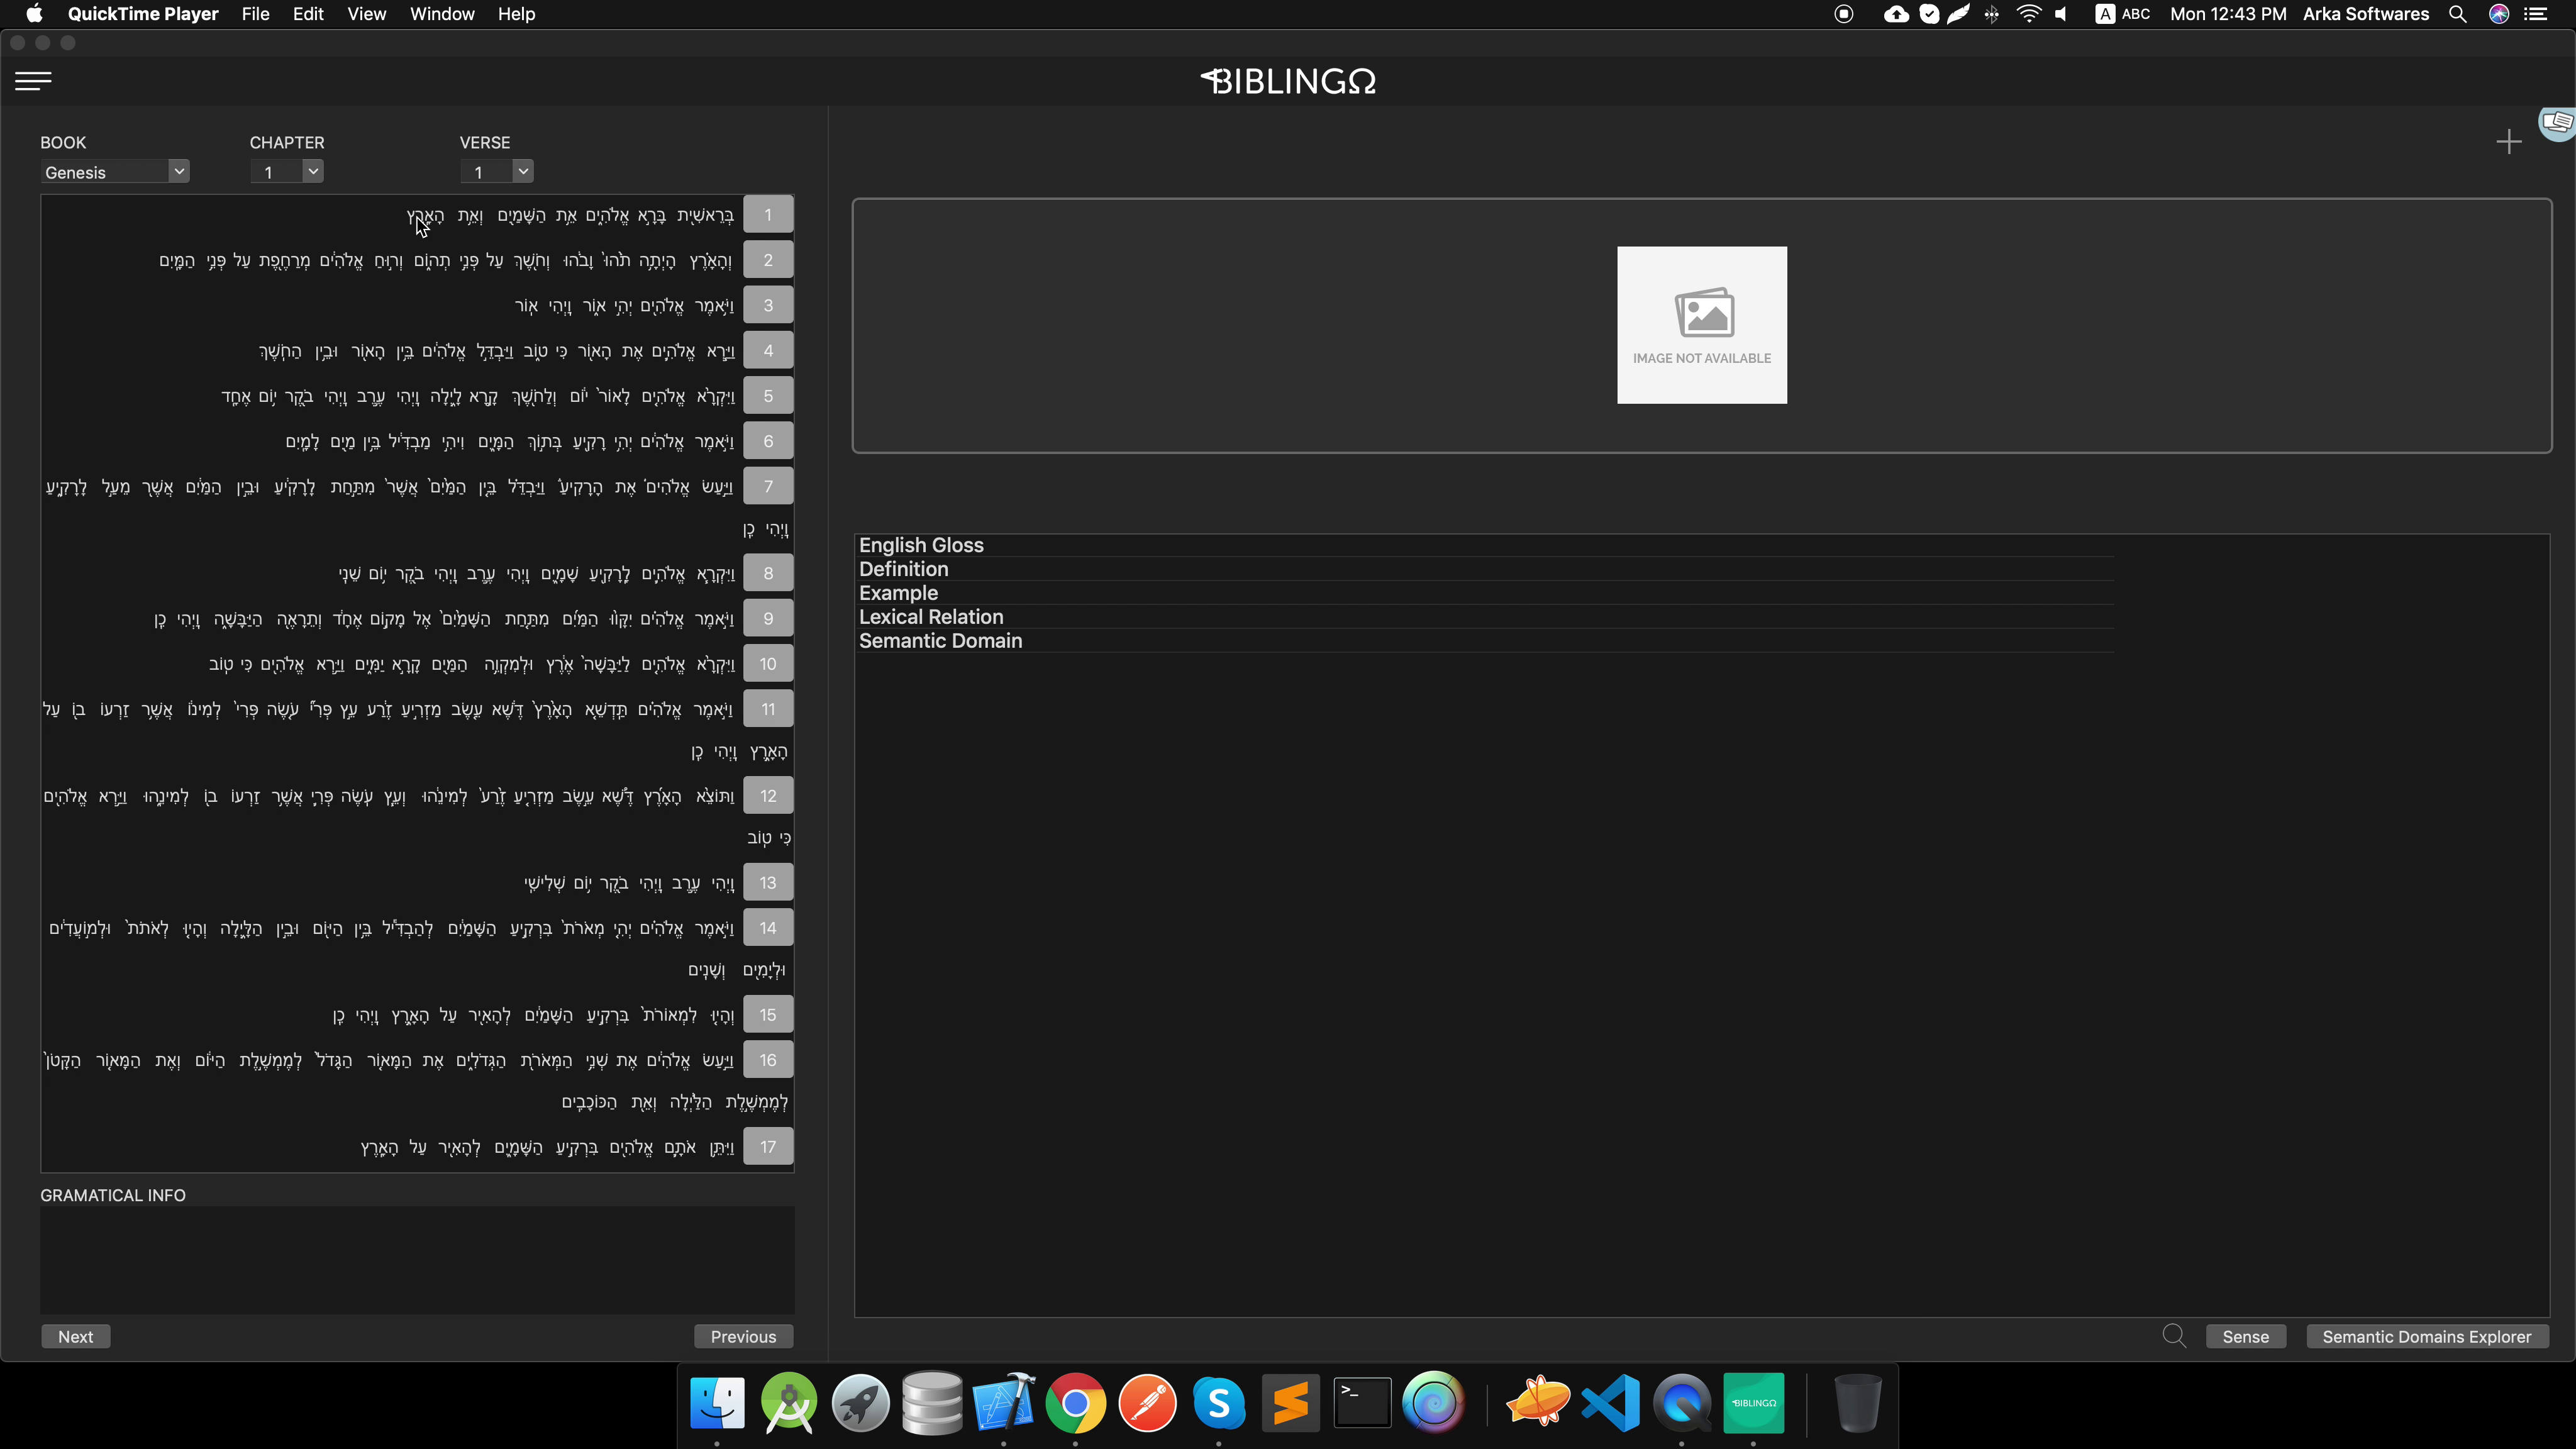Open macOS Spotlight search icon
Viewport: 2576px width, 1449px height.
tap(2457, 14)
